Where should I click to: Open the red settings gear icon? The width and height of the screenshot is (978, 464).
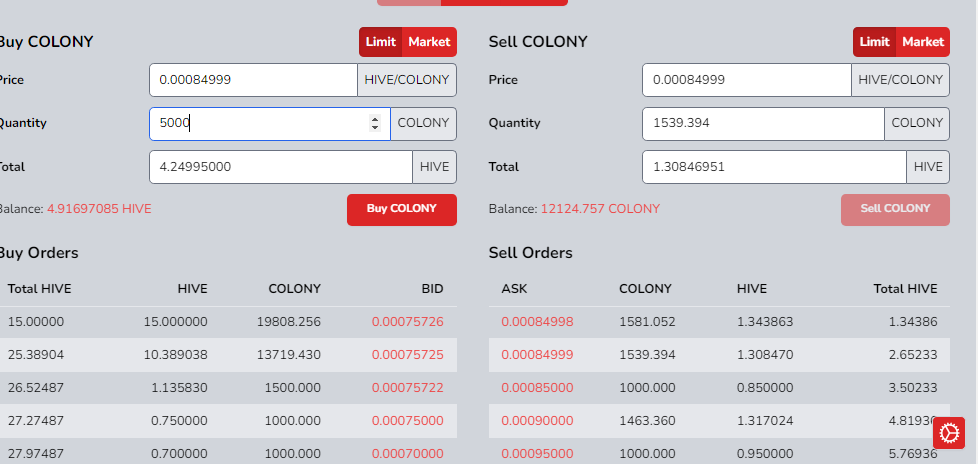click(x=949, y=433)
